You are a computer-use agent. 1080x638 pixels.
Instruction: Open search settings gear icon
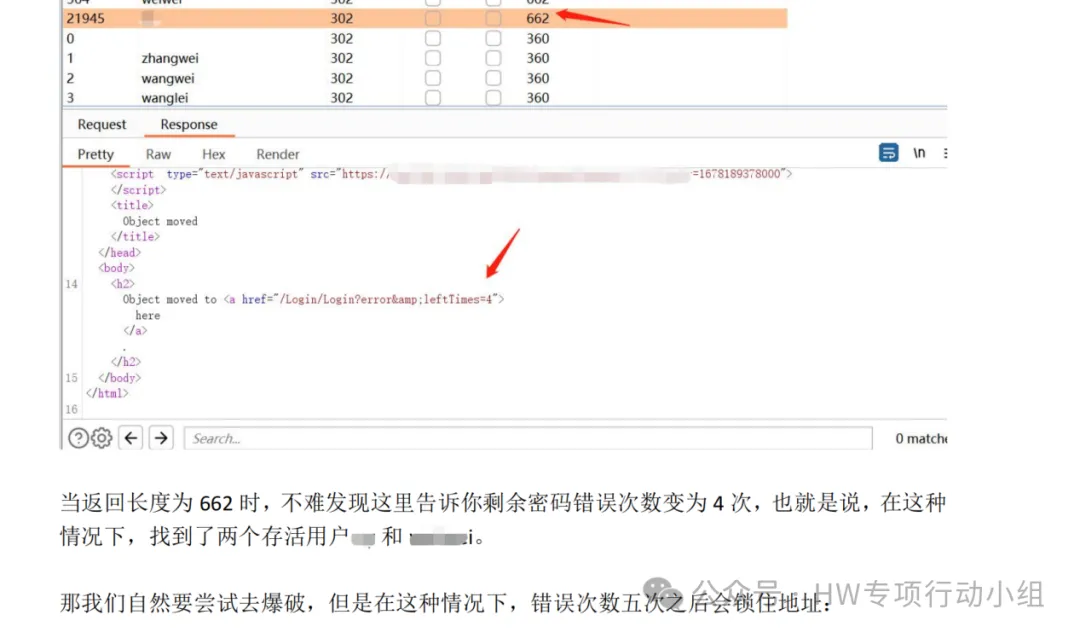click(102, 438)
